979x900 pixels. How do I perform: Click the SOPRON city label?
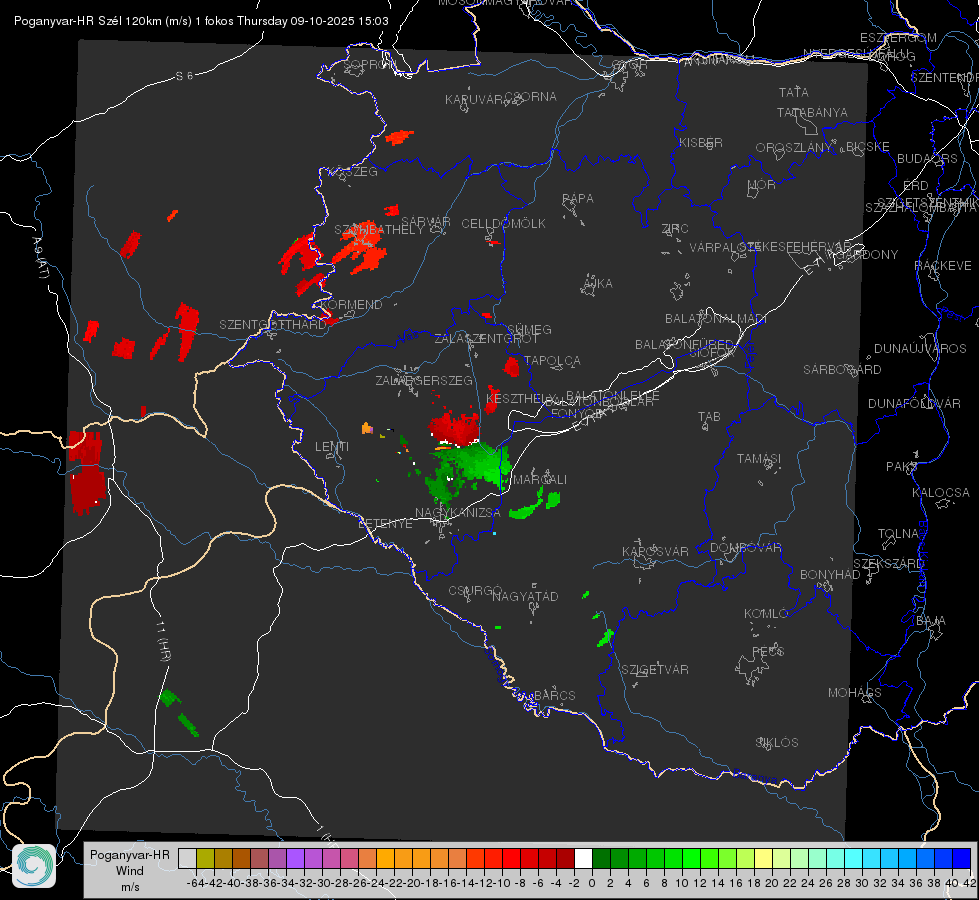[x=369, y=64]
